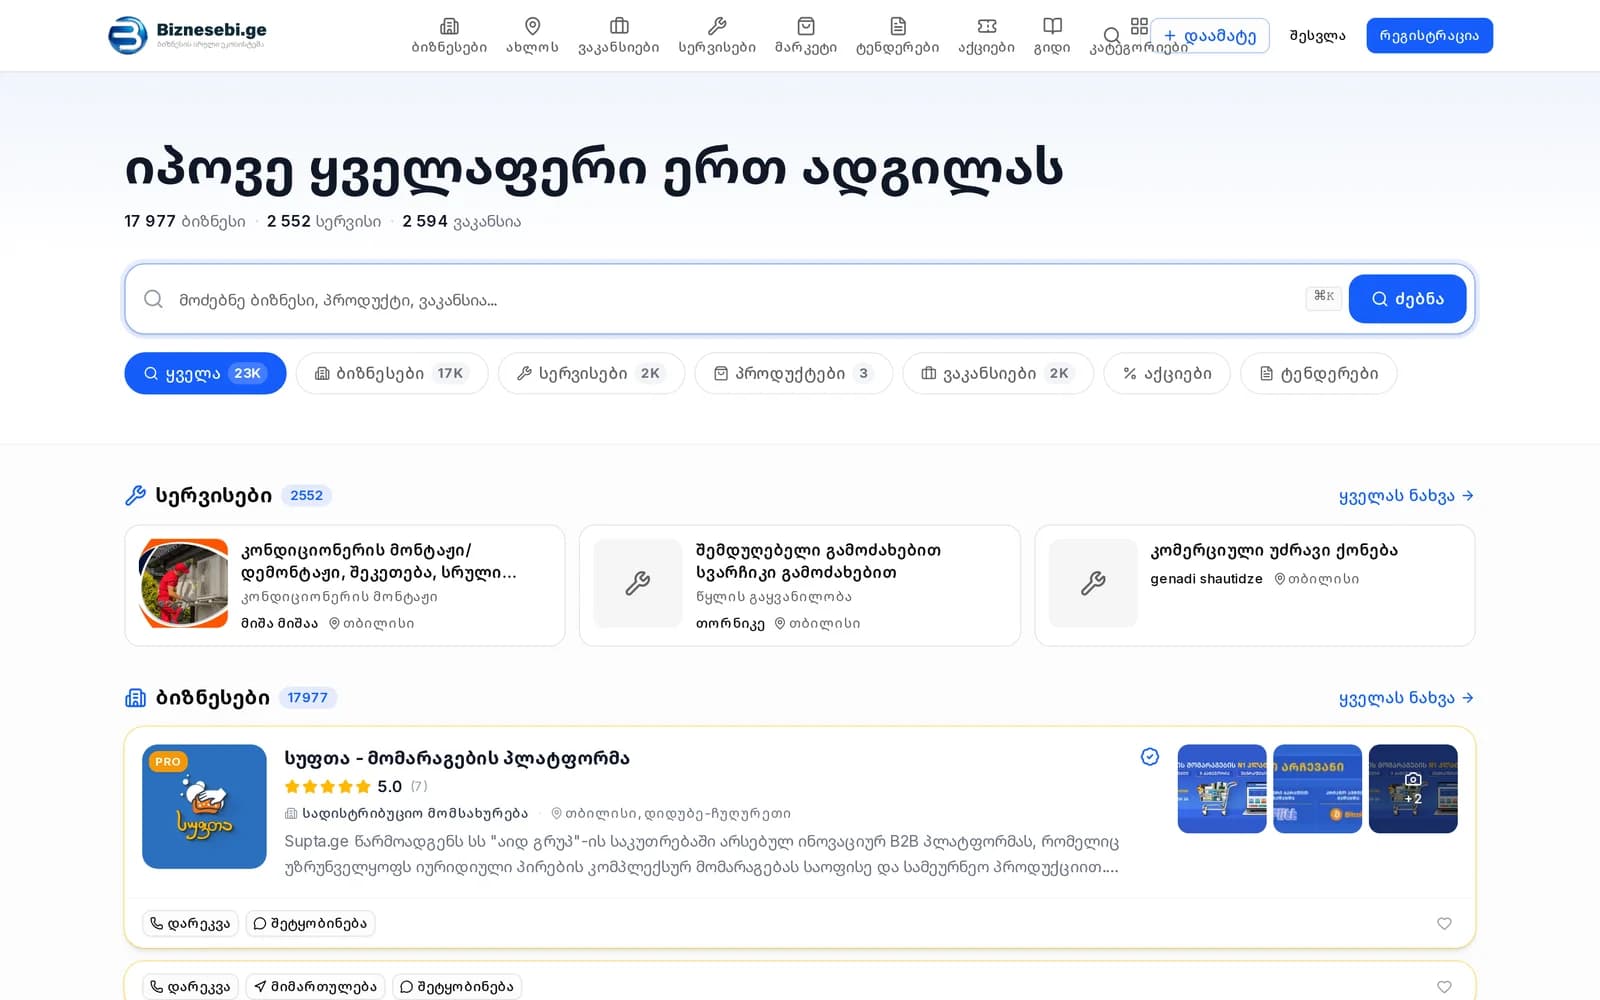Toggle favorite heart on the bottom card
The width and height of the screenshot is (1600, 1000).
[x=1444, y=987]
